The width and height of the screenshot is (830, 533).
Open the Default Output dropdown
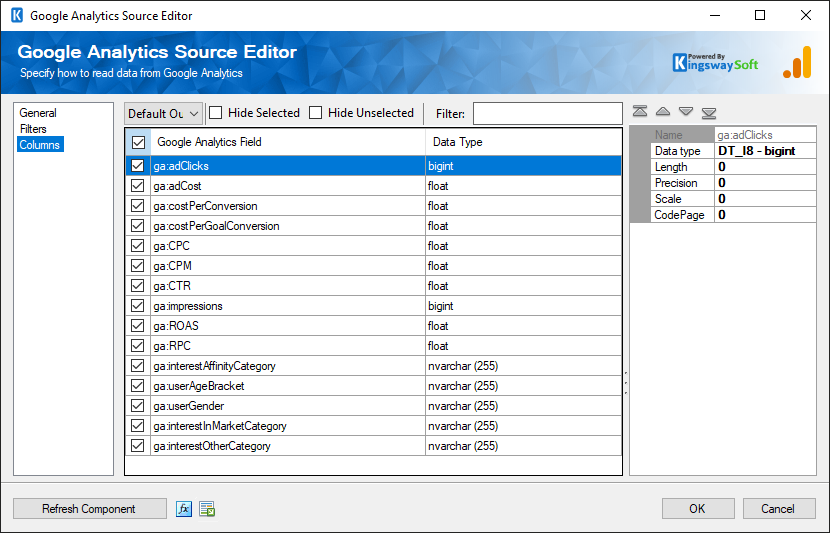click(x=164, y=113)
